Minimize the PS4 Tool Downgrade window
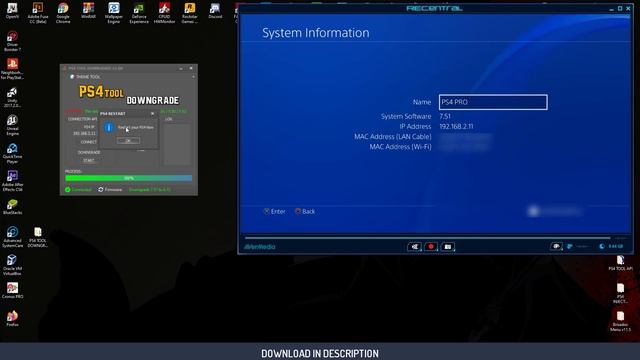 [181, 68]
